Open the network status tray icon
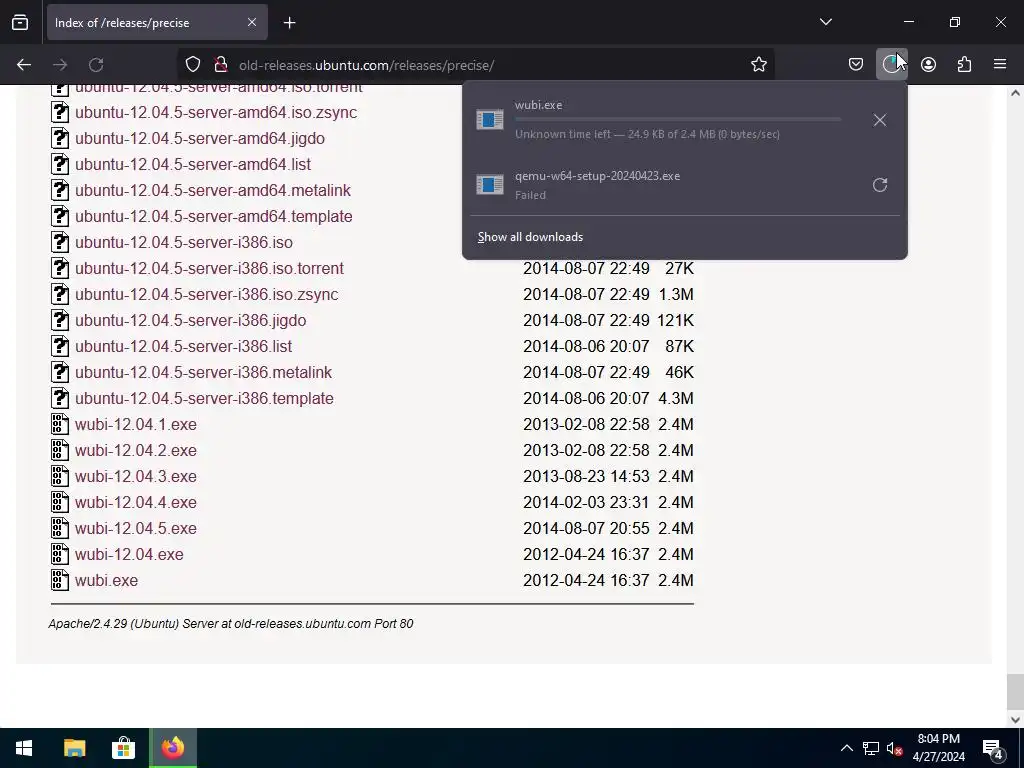The height and width of the screenshot is (768, 1024). (x=871, y=748)
